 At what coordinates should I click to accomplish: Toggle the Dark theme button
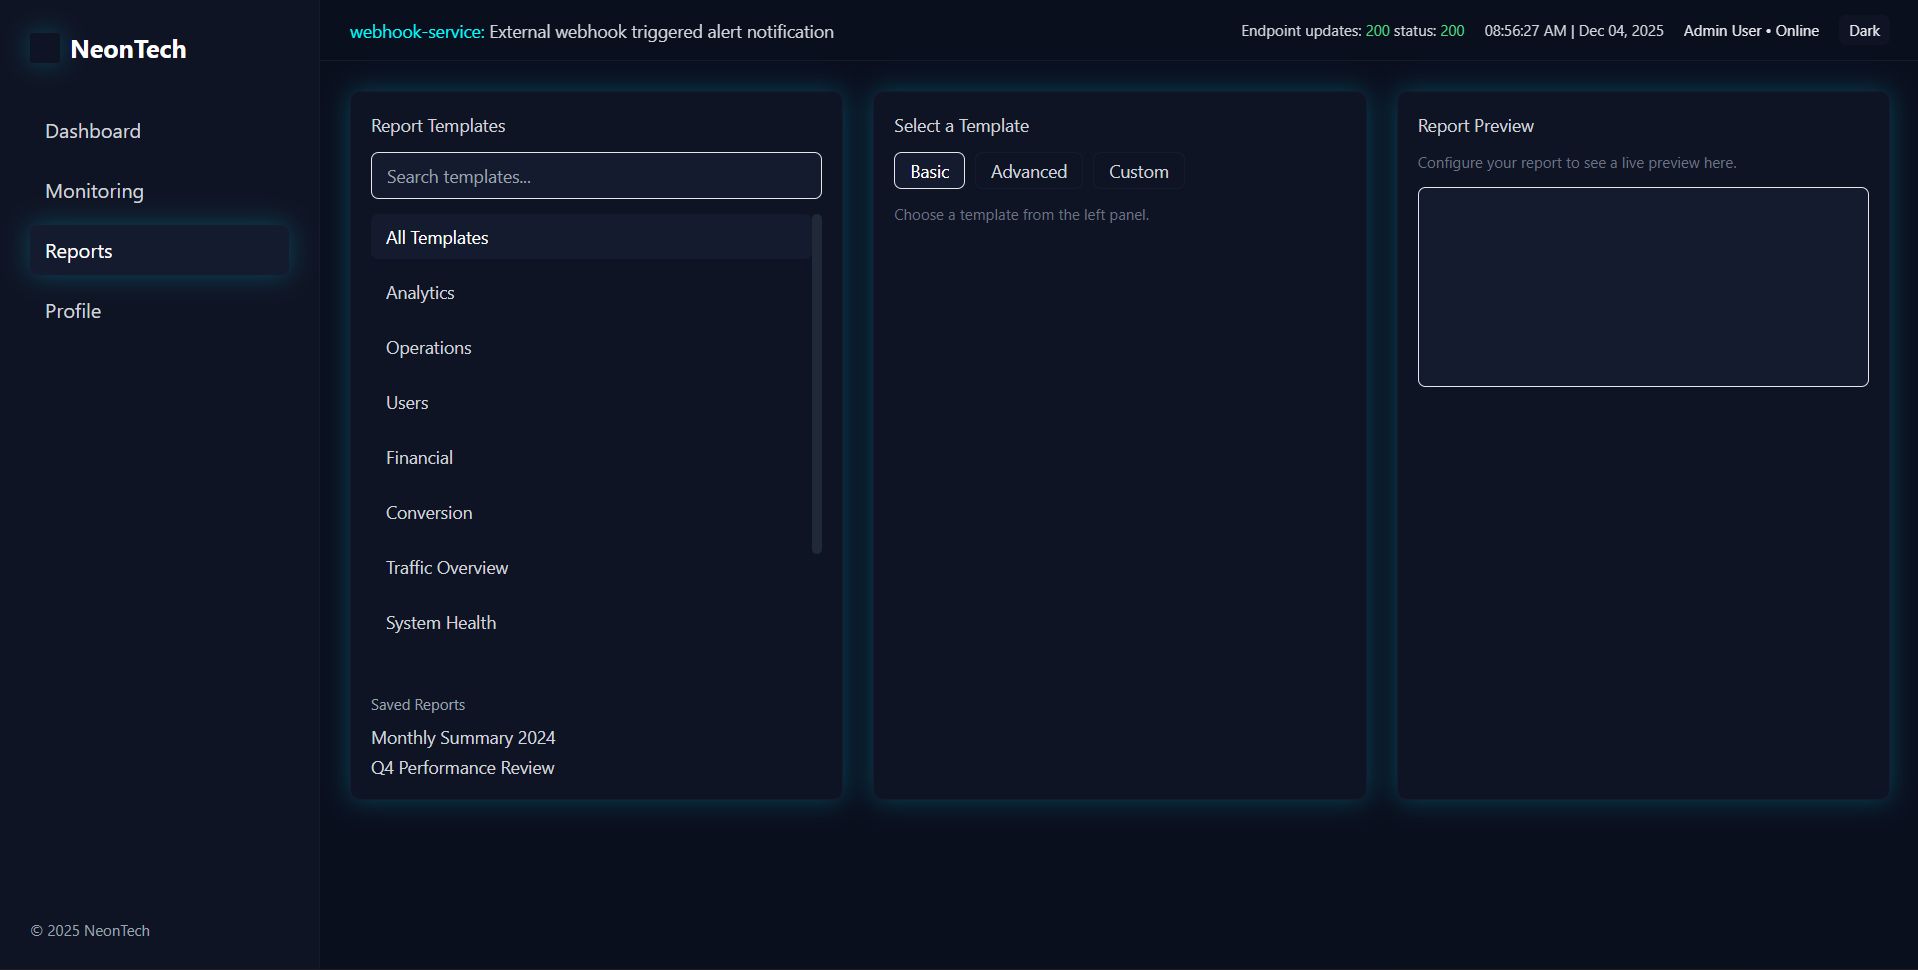(x=1864, y=31)
